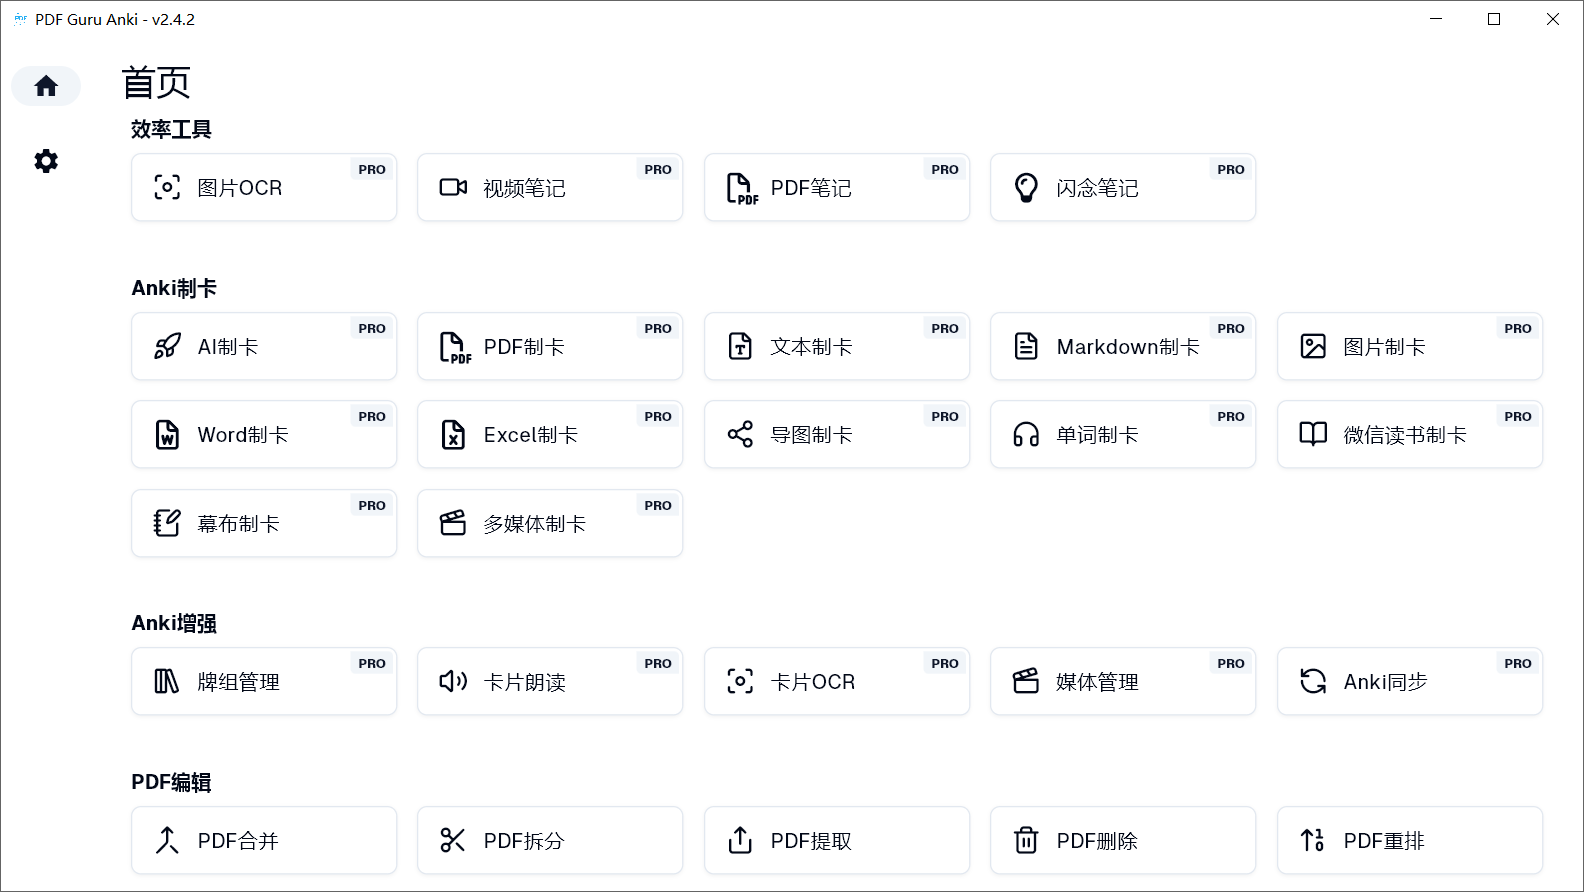The width and height of the screenshot is (1584, 892).
Task: Open the Anki同步 card
Action: click(x=1410, y=681)
